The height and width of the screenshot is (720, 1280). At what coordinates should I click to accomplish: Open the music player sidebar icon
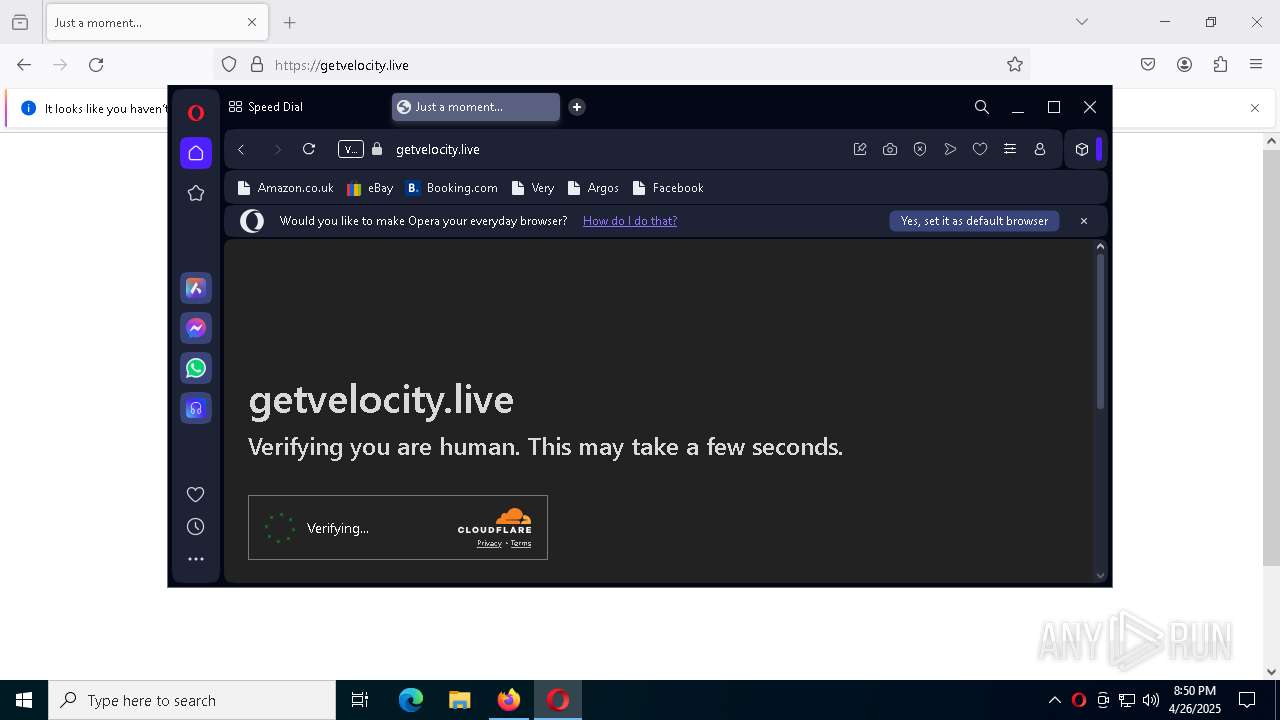point(196,408)
